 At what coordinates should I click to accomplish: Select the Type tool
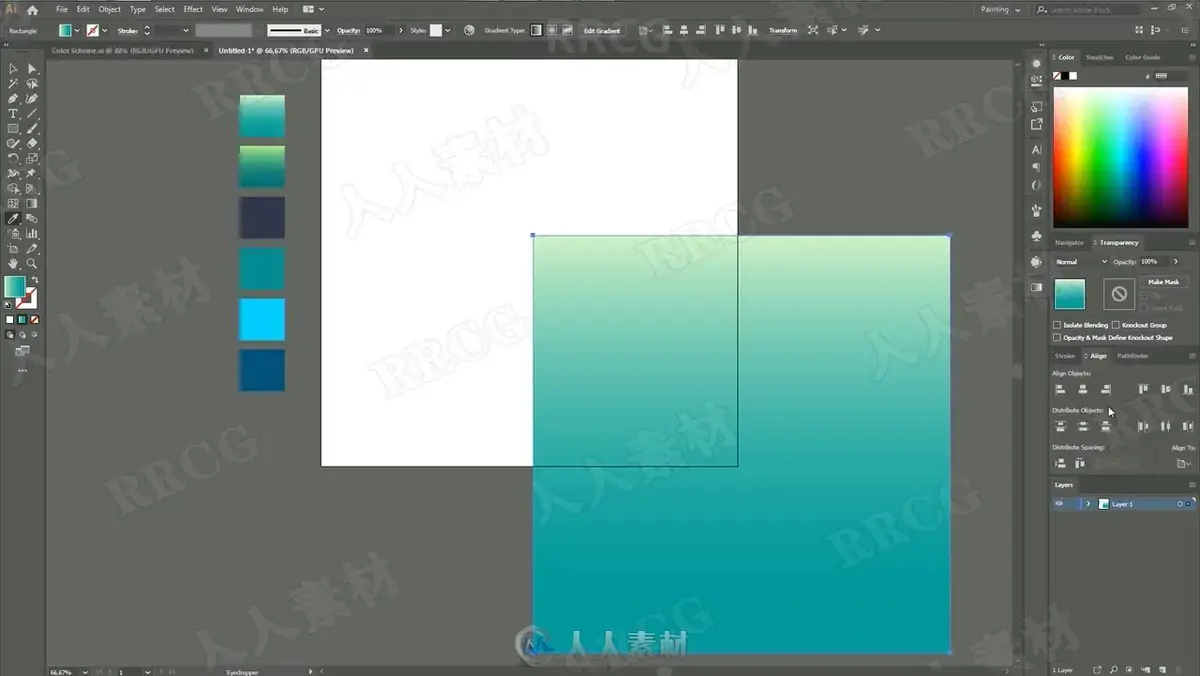(13, 114)
